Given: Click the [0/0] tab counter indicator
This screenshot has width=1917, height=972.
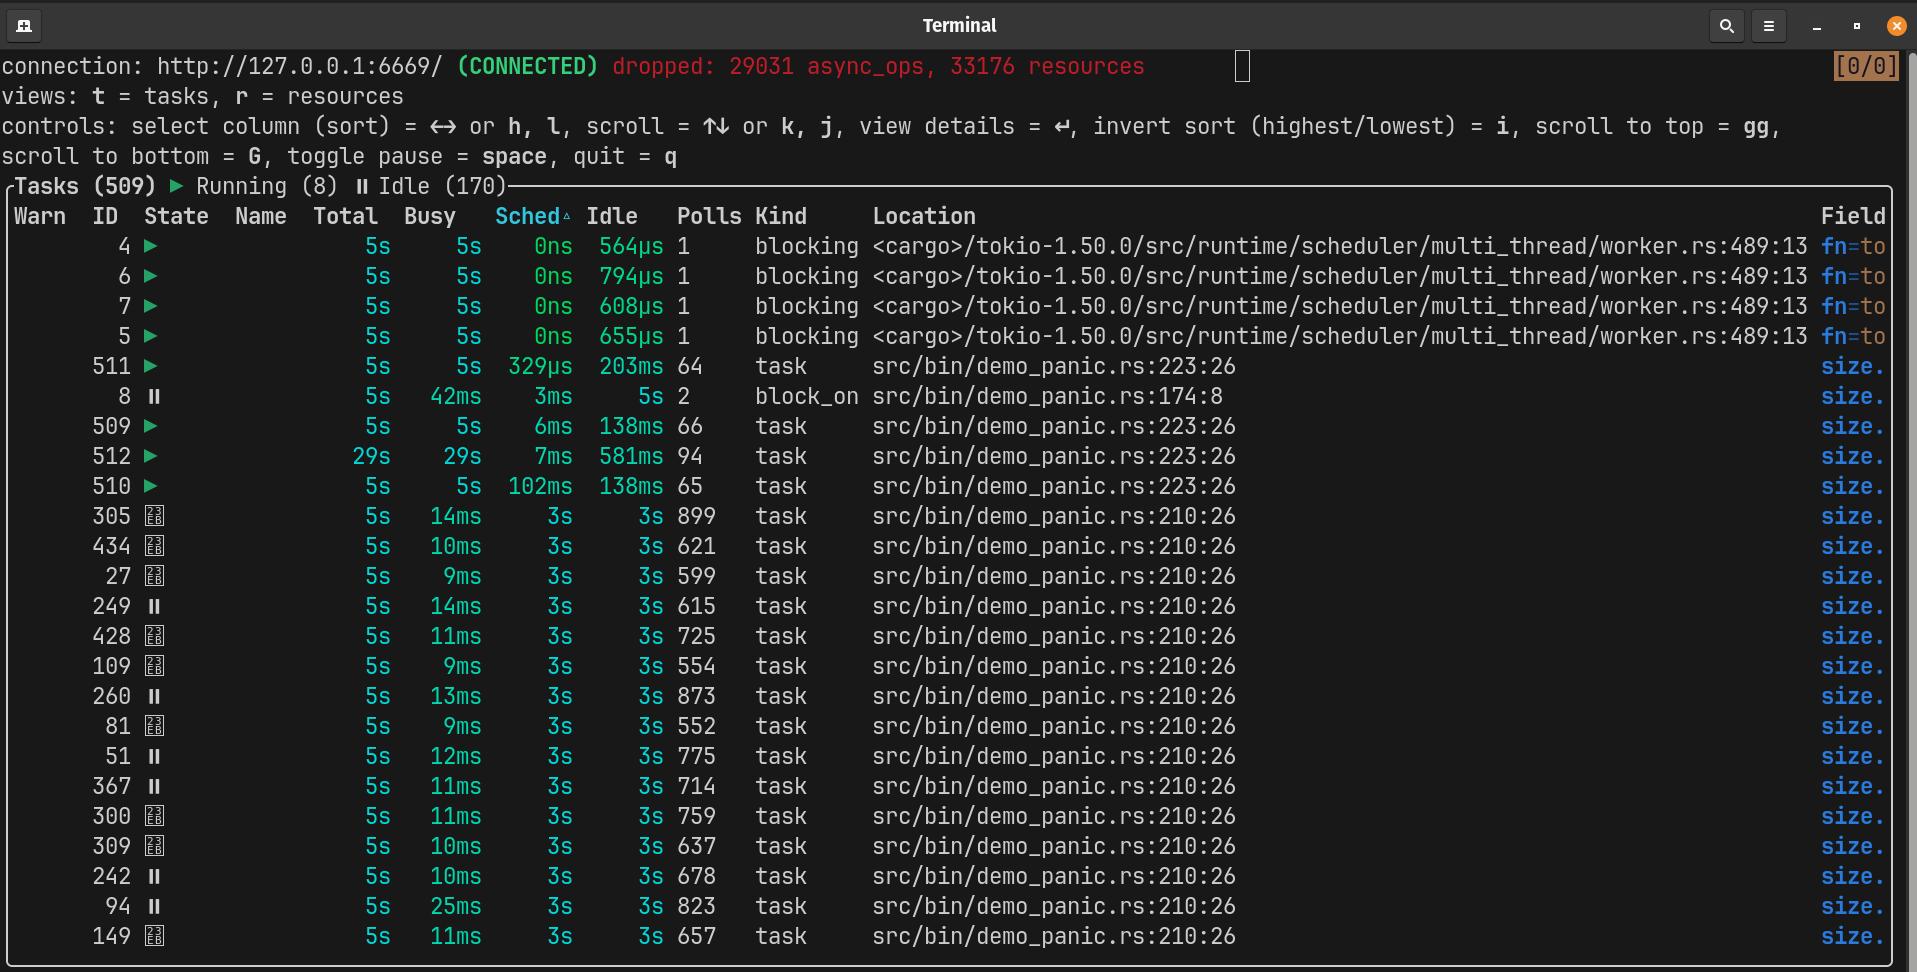Looking at the screenshot, I should point(1866,65).
